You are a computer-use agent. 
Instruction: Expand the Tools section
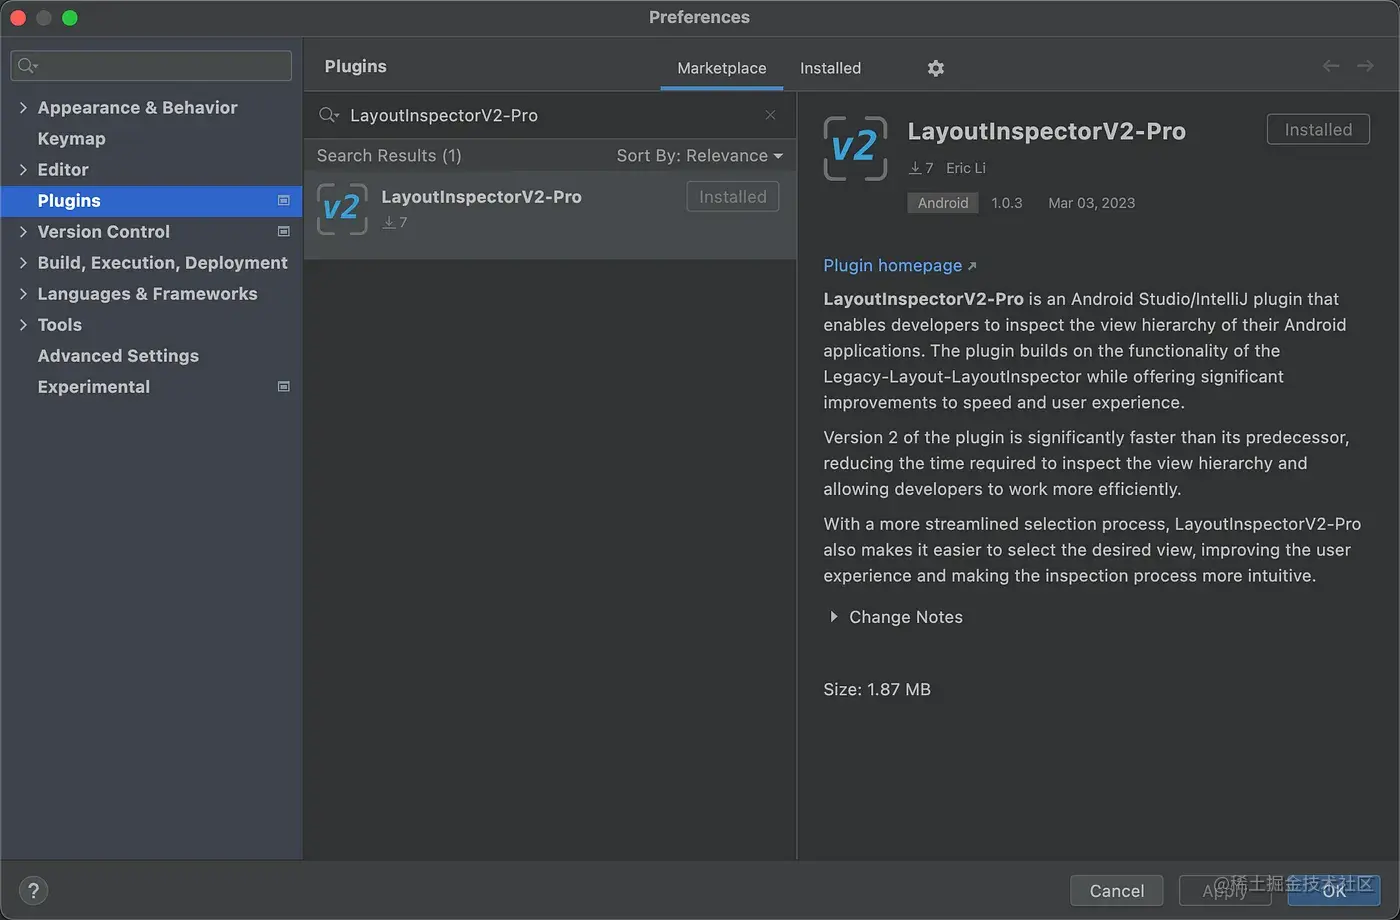coord(23,324)
